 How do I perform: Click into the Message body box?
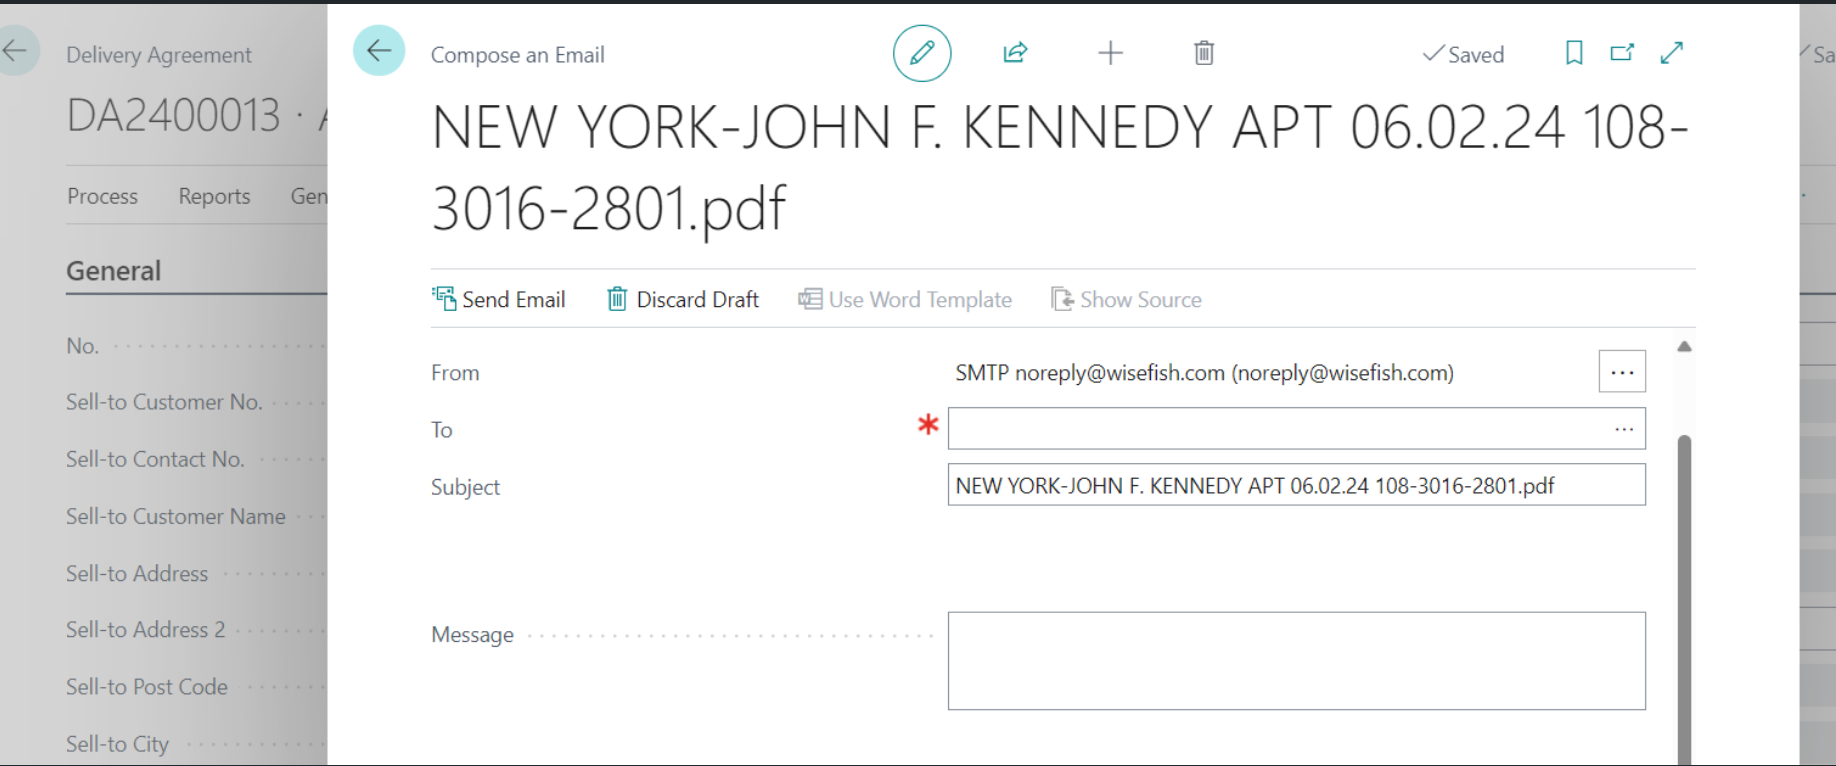pos(1295,660)
